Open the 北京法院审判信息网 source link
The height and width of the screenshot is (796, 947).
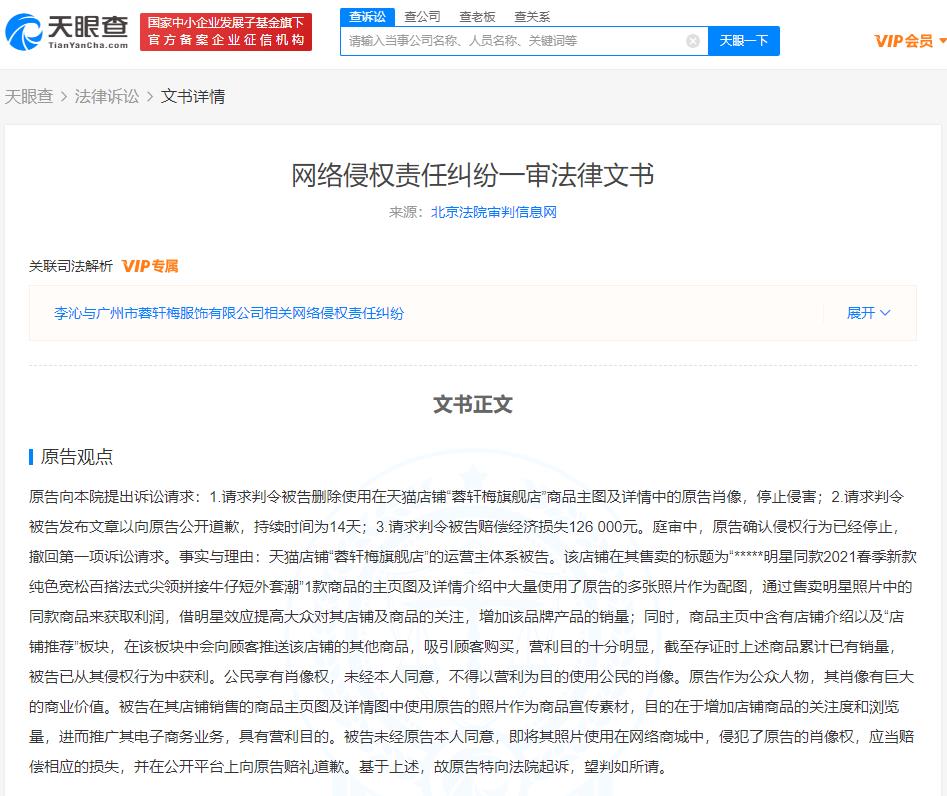click(493, 213)
